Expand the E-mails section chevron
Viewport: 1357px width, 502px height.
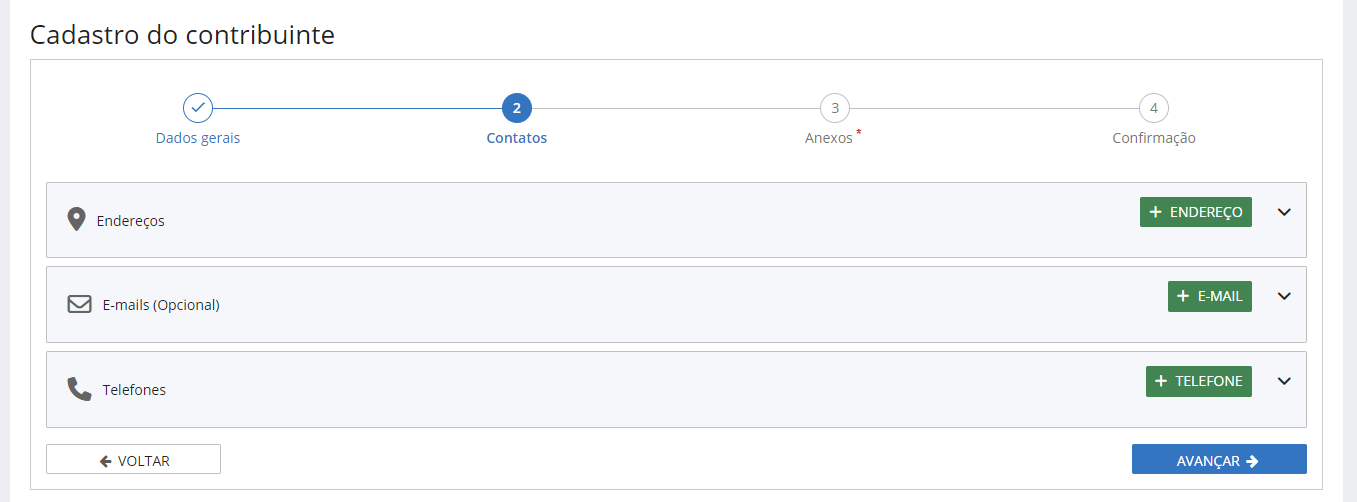click(1285, 296)
